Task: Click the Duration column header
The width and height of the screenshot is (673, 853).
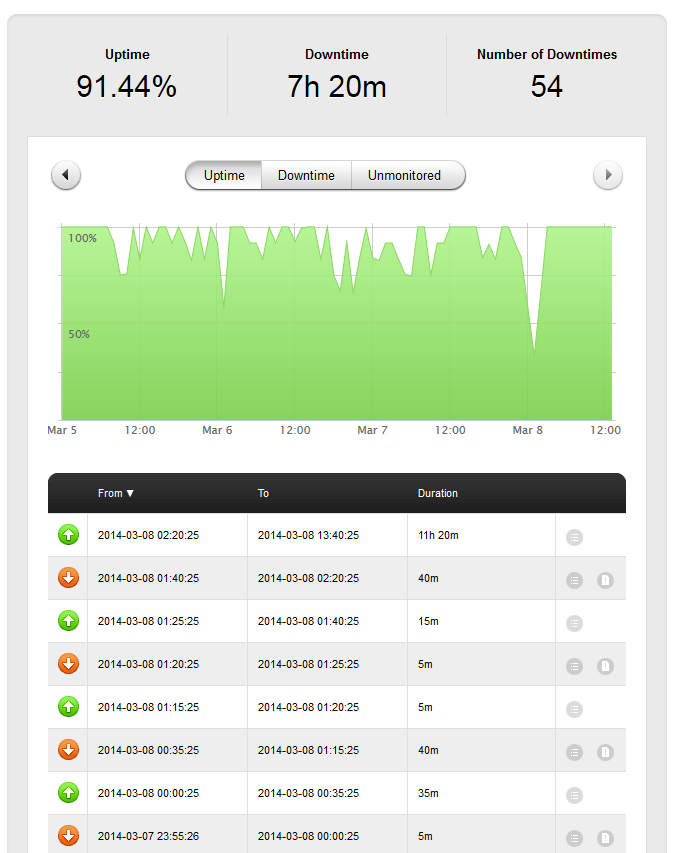Action: [x=438, y=493]
